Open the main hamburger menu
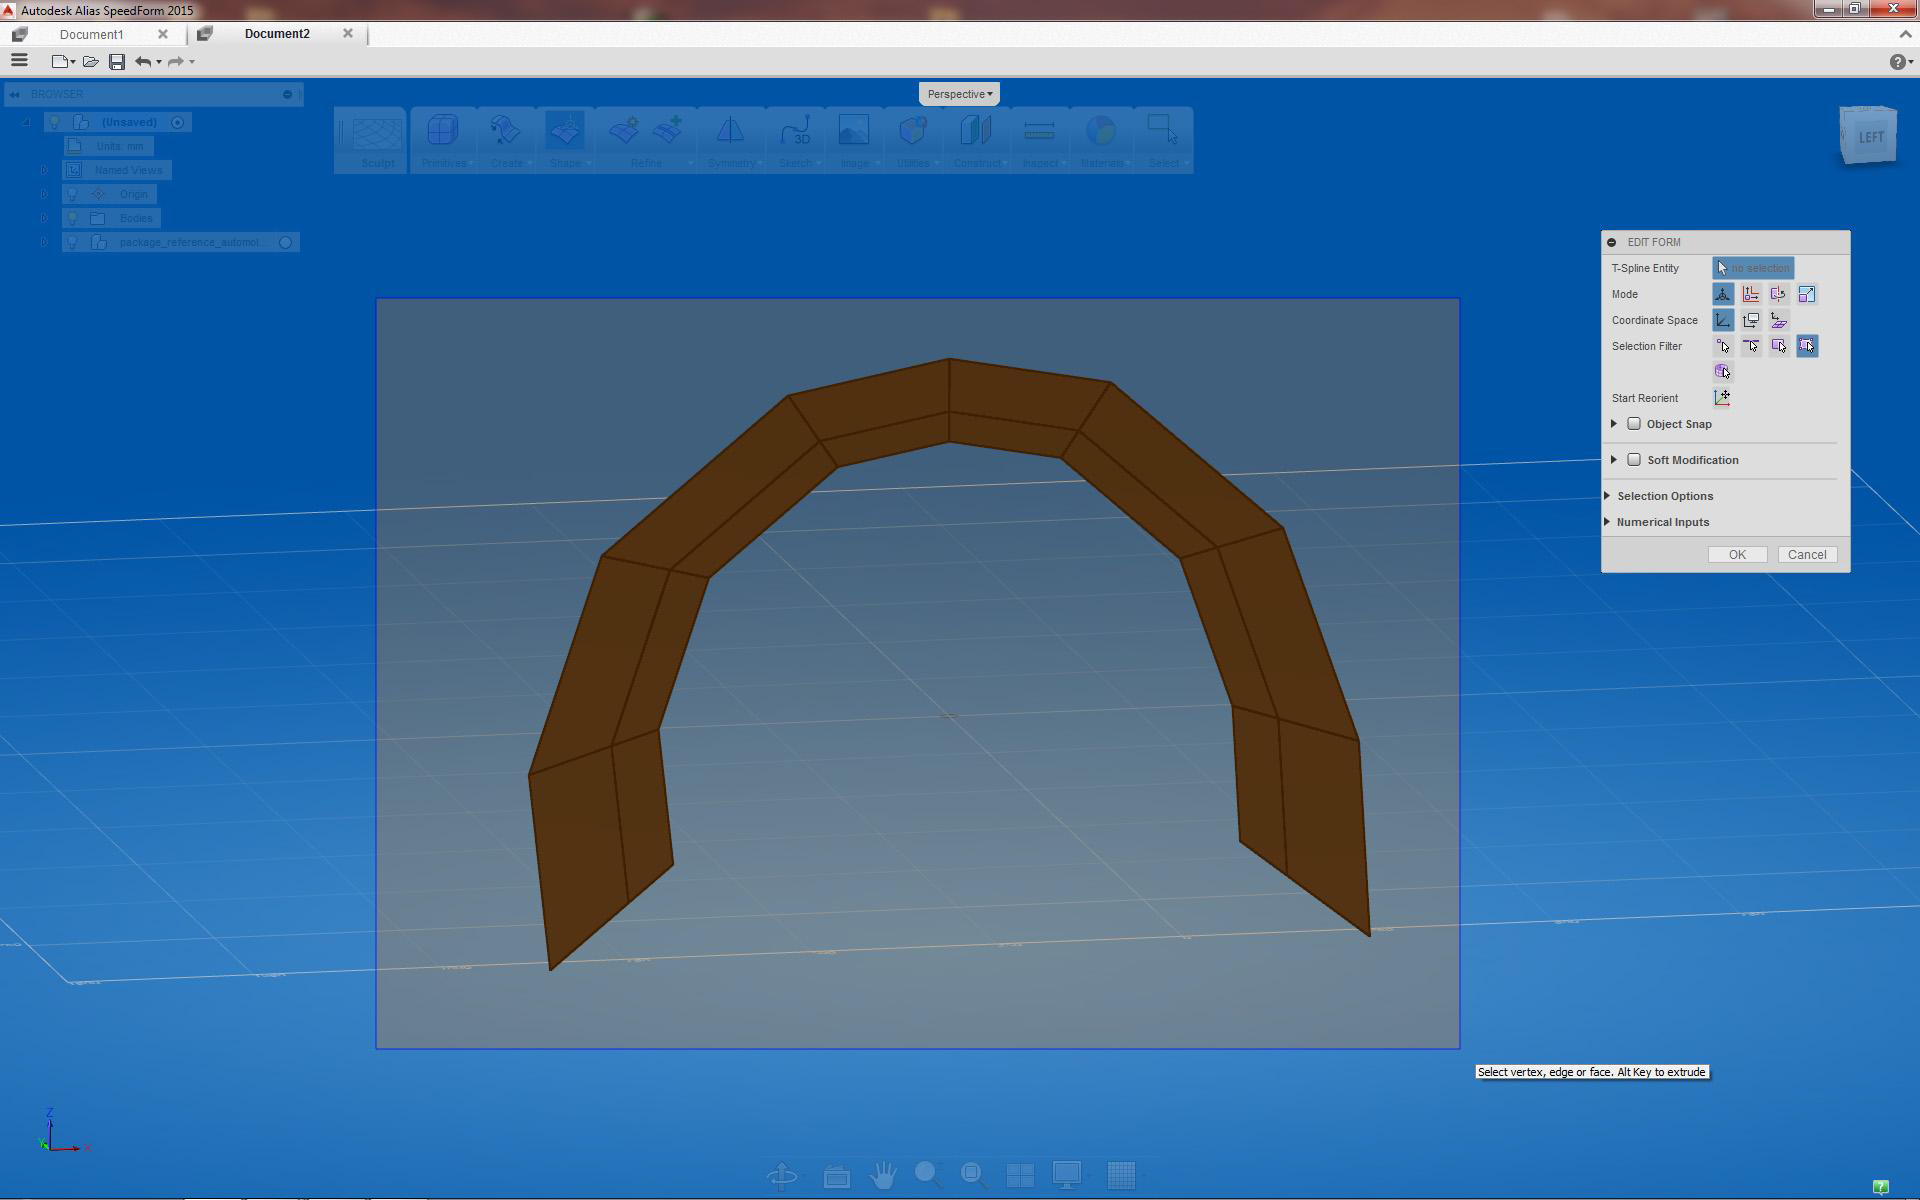Image resolution: width=1920 pixels, height=1200 pixels. 19,61
